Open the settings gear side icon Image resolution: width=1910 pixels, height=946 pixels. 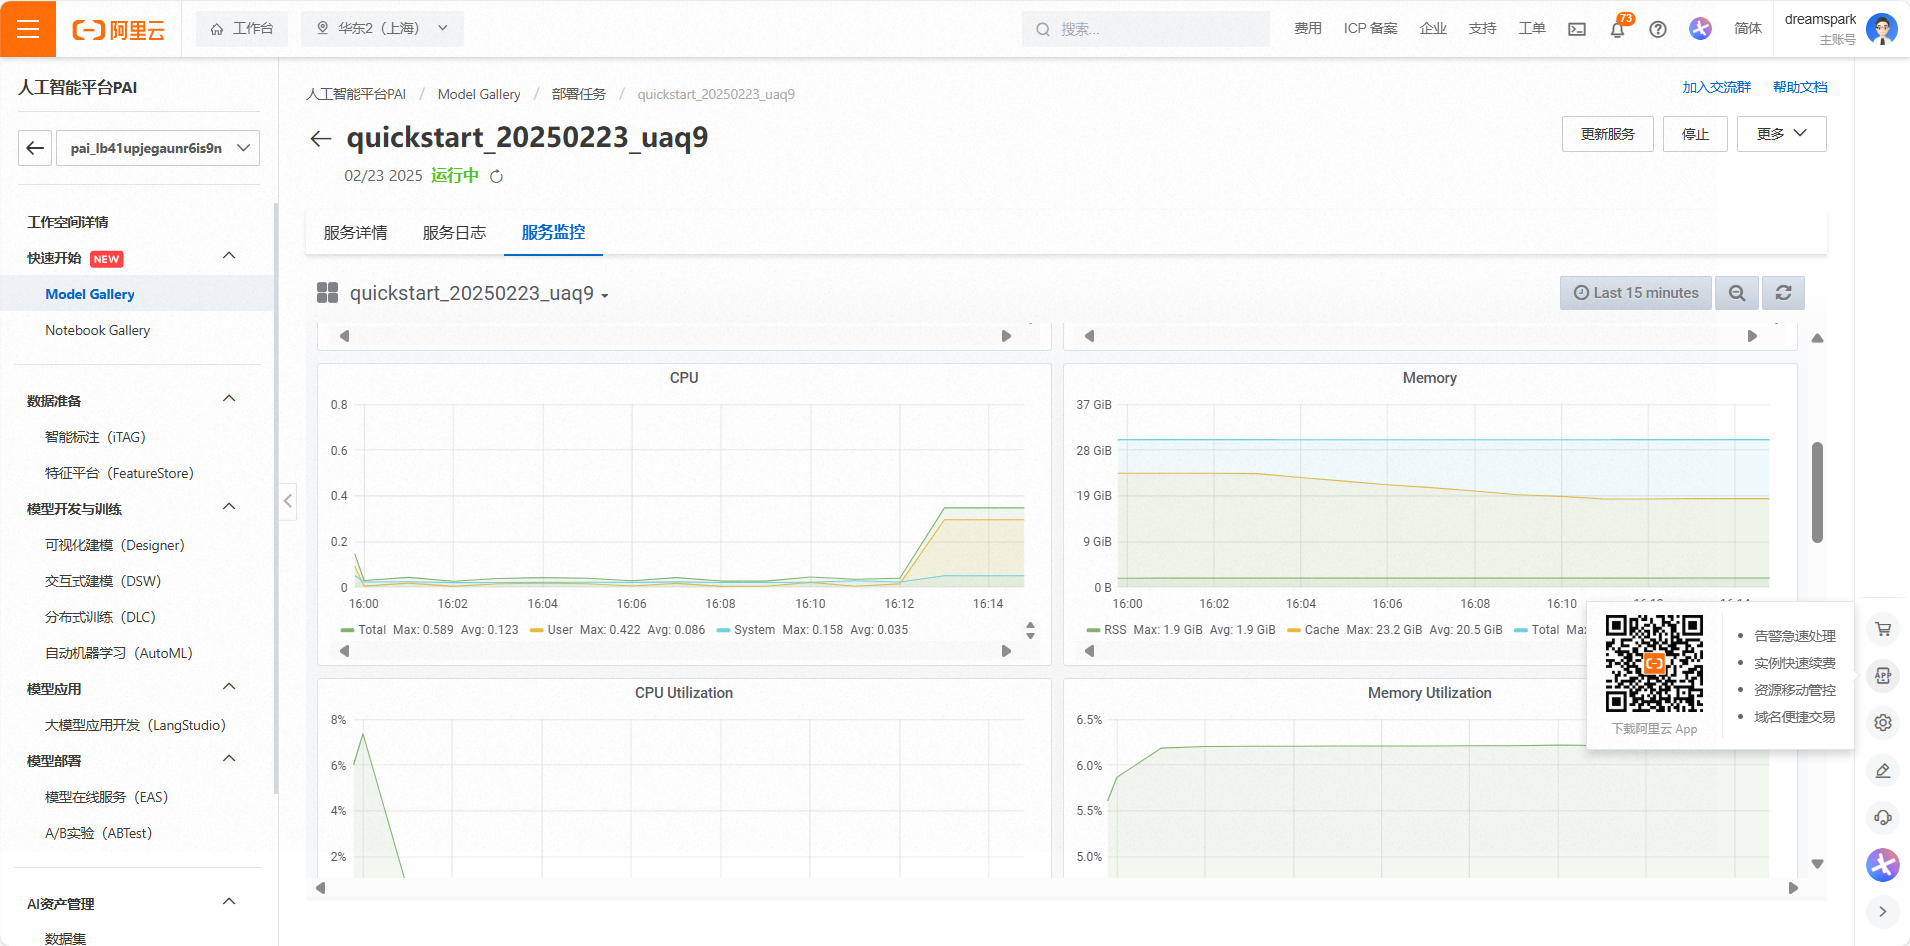[x=1883, y=723]
